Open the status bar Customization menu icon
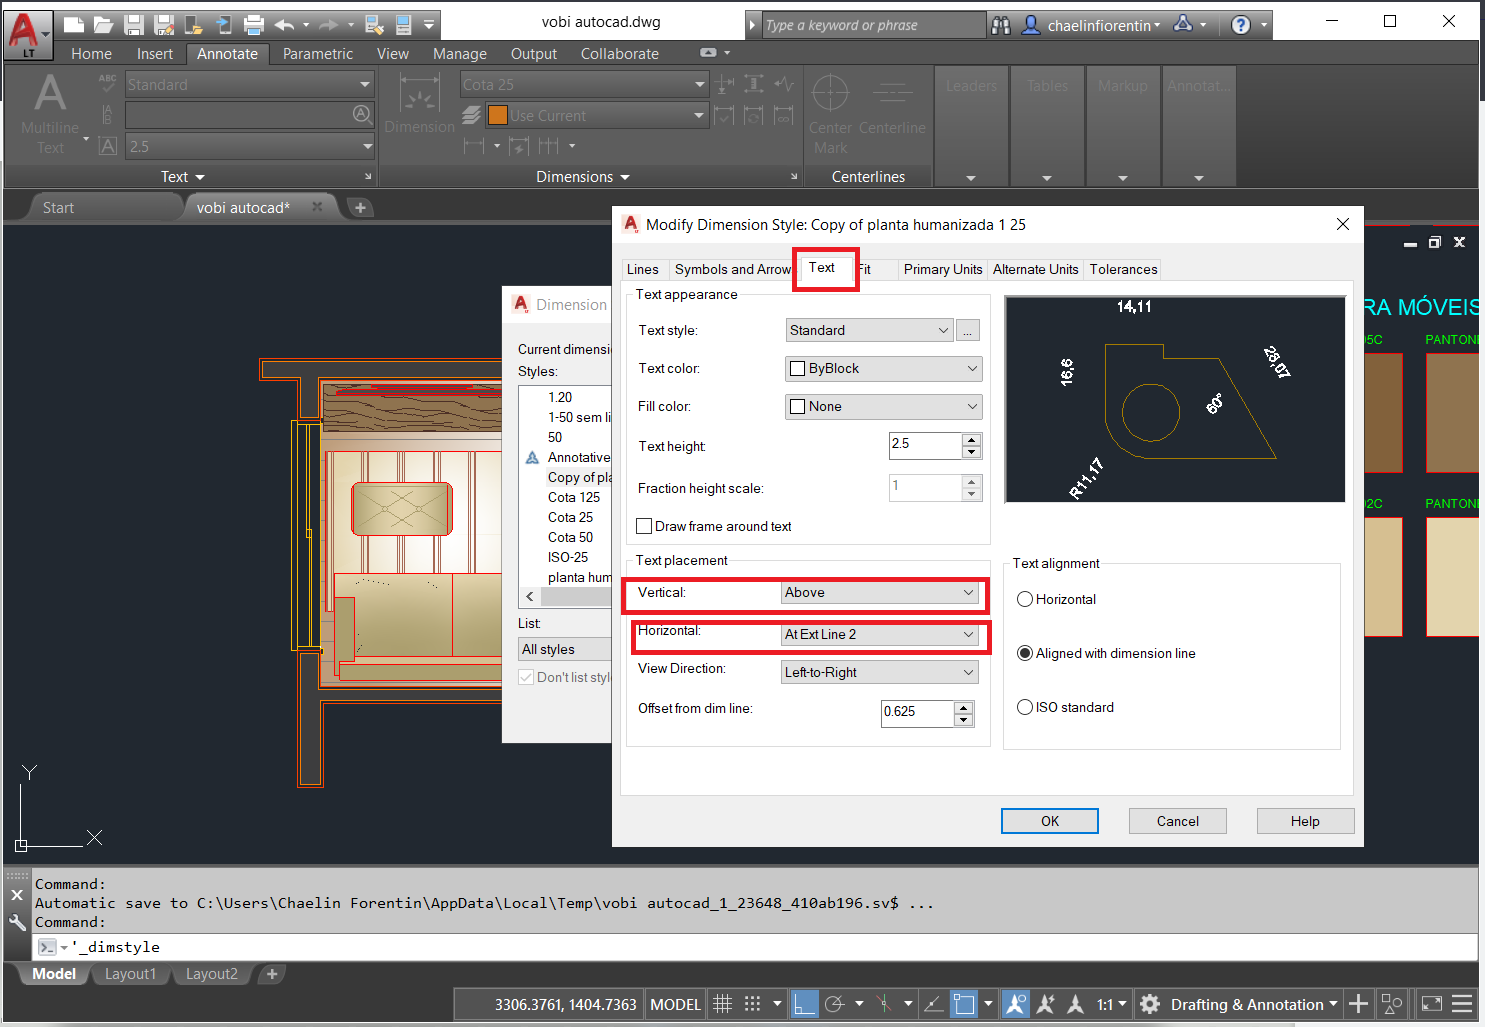This screenshot has width=1485, height=1027. [x=1462, y=1004]
